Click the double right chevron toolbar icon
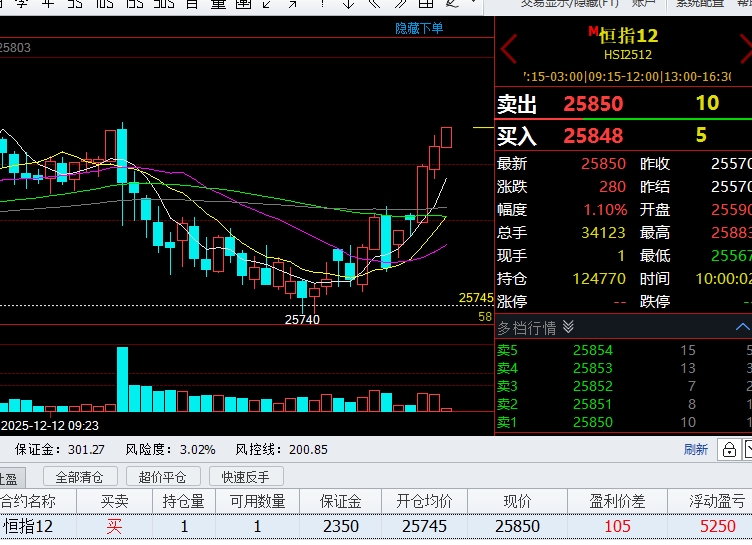The height and width of the screenshot is (545, 752). [x=400, y=4]
